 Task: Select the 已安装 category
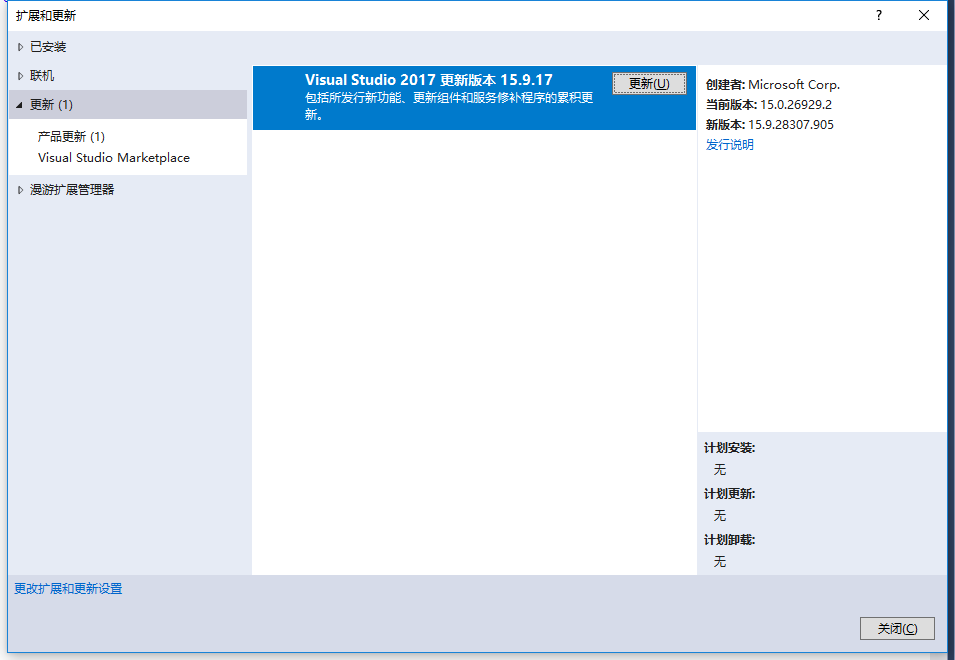point(48,47)
